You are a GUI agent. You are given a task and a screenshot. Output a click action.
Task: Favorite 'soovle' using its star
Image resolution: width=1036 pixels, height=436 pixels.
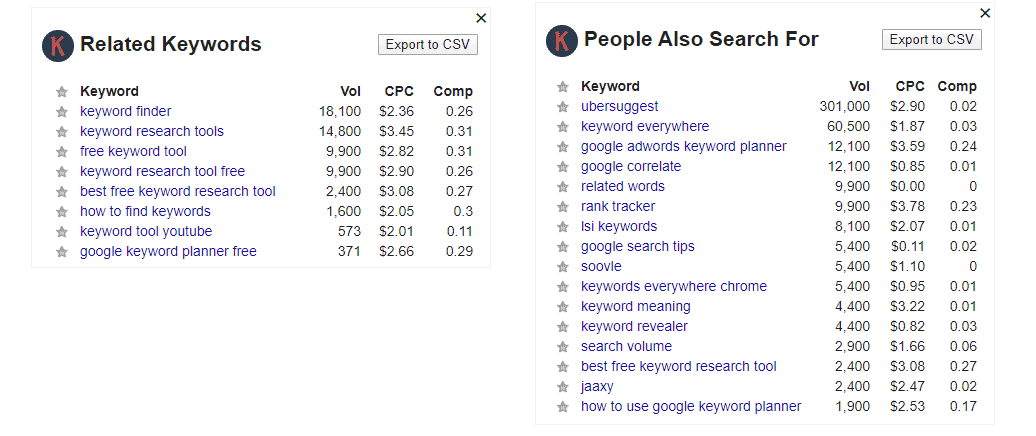pos(563,267)
